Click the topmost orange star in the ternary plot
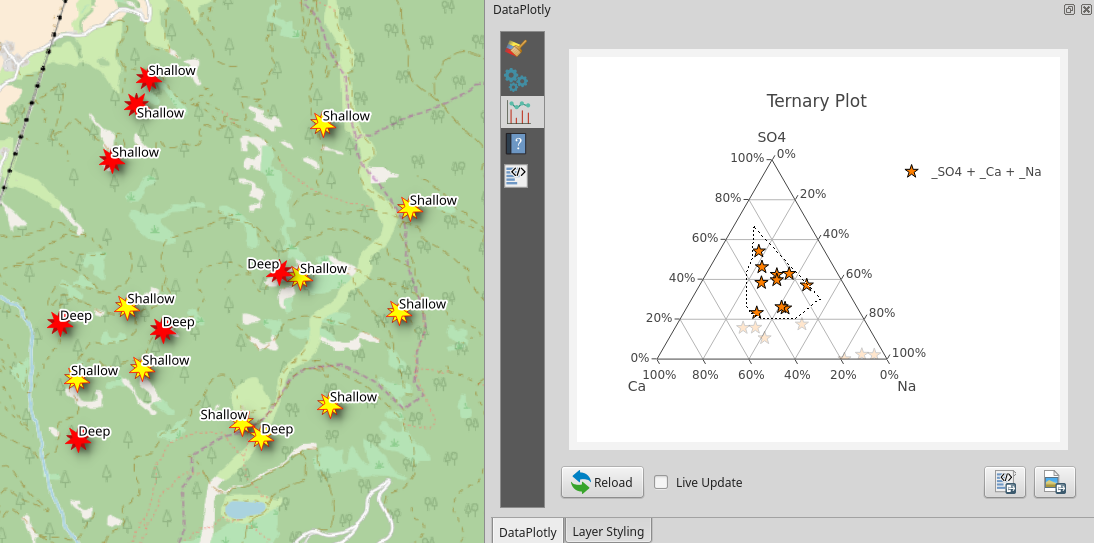Screen dimensions: 1094x543 pyautogui.click(x=759, y=250)
